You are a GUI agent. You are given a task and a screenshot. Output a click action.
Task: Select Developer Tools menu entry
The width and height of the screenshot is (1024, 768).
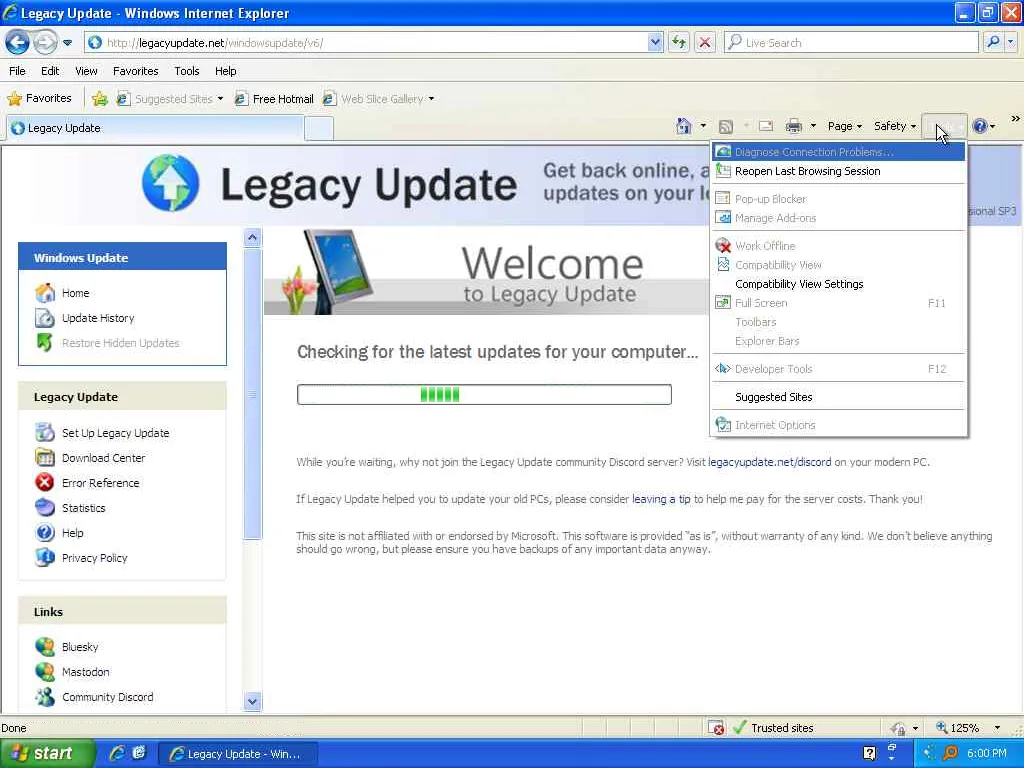click(x=839, y=369)
